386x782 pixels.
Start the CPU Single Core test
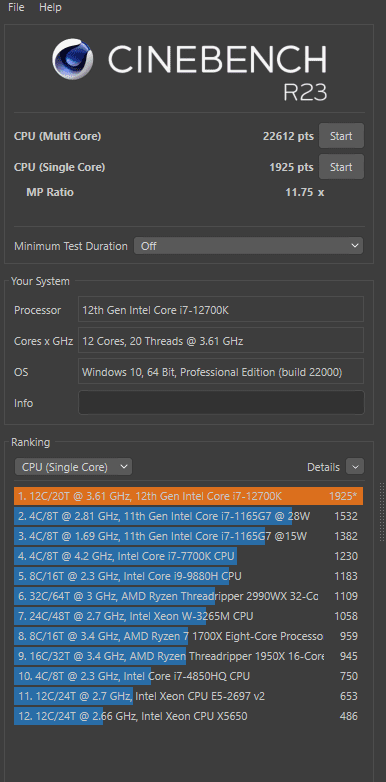[341, 167]
